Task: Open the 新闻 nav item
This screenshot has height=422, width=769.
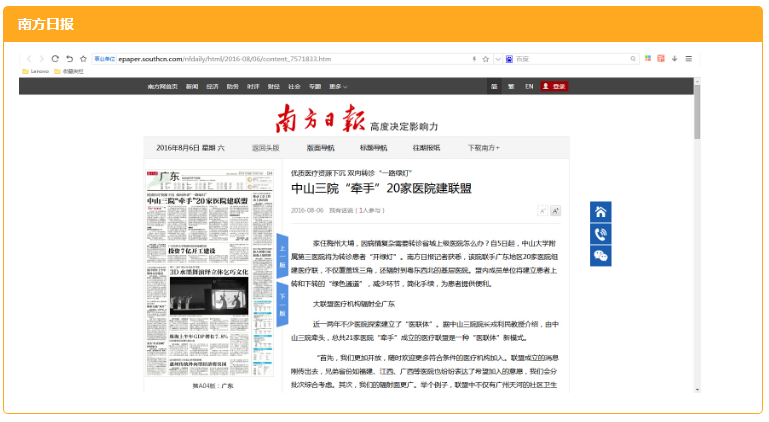Action: point(192,86)
